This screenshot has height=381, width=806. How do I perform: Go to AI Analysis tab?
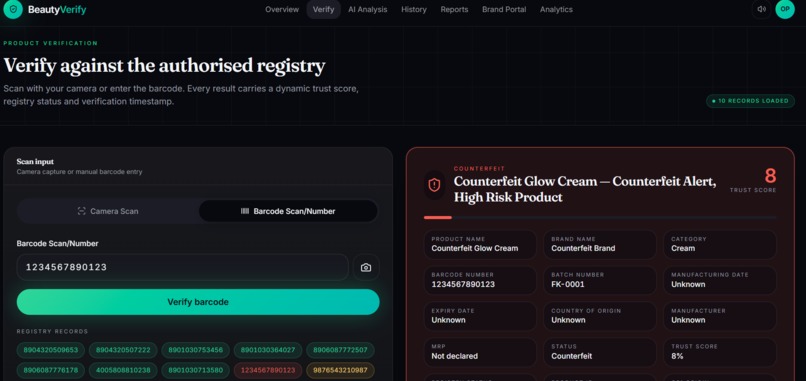point(368,10)
